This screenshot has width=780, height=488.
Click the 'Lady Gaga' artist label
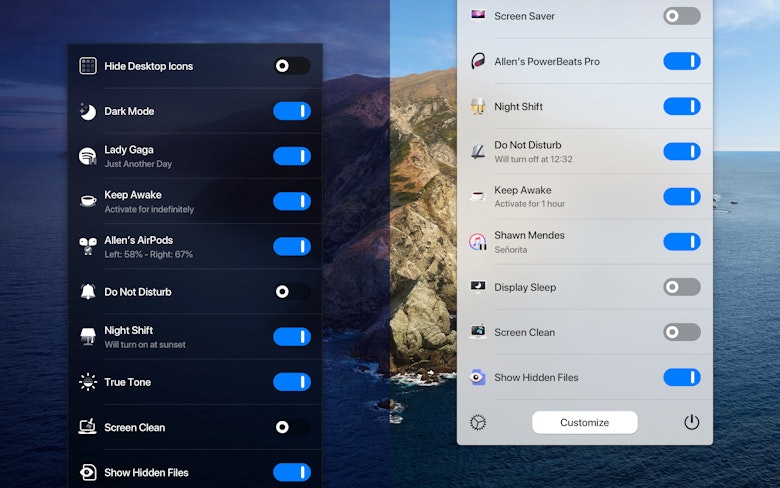[x=129, y=150]
